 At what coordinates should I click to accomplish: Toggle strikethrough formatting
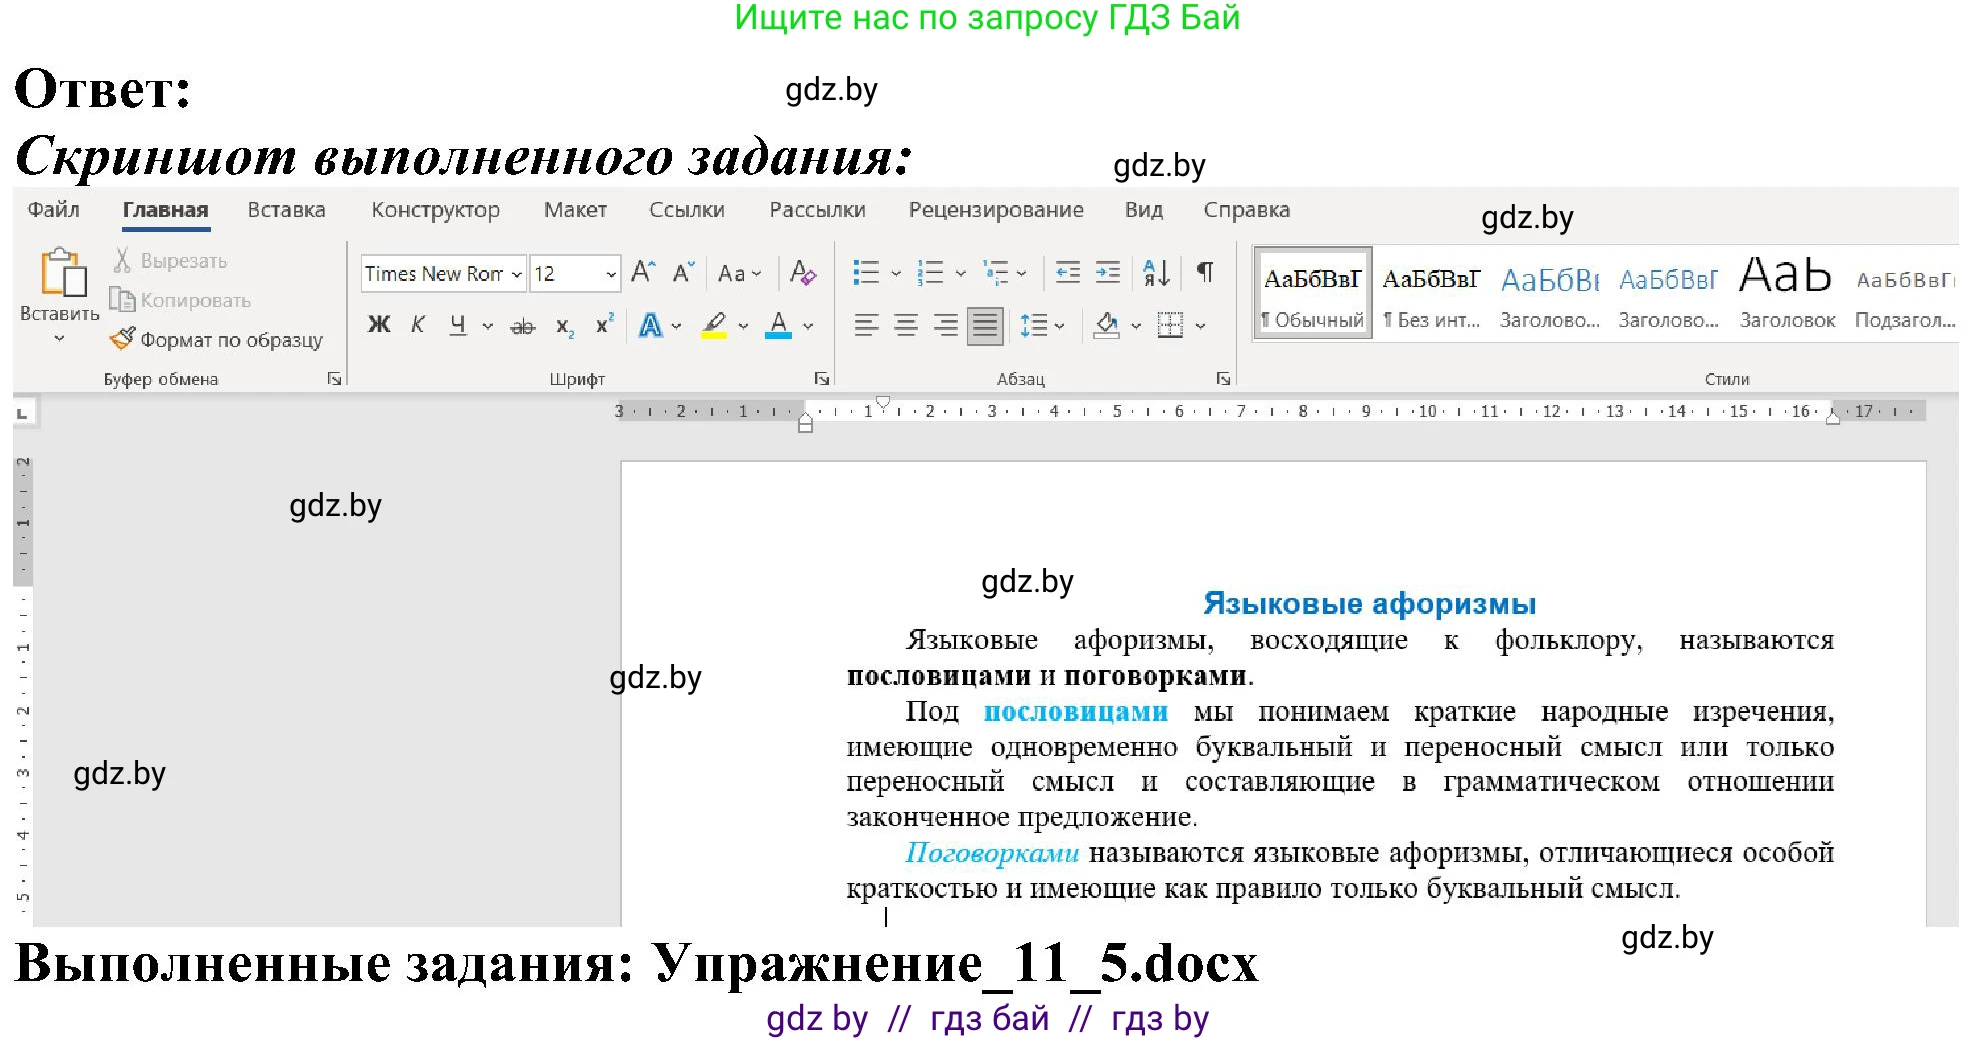pos(523,324)
